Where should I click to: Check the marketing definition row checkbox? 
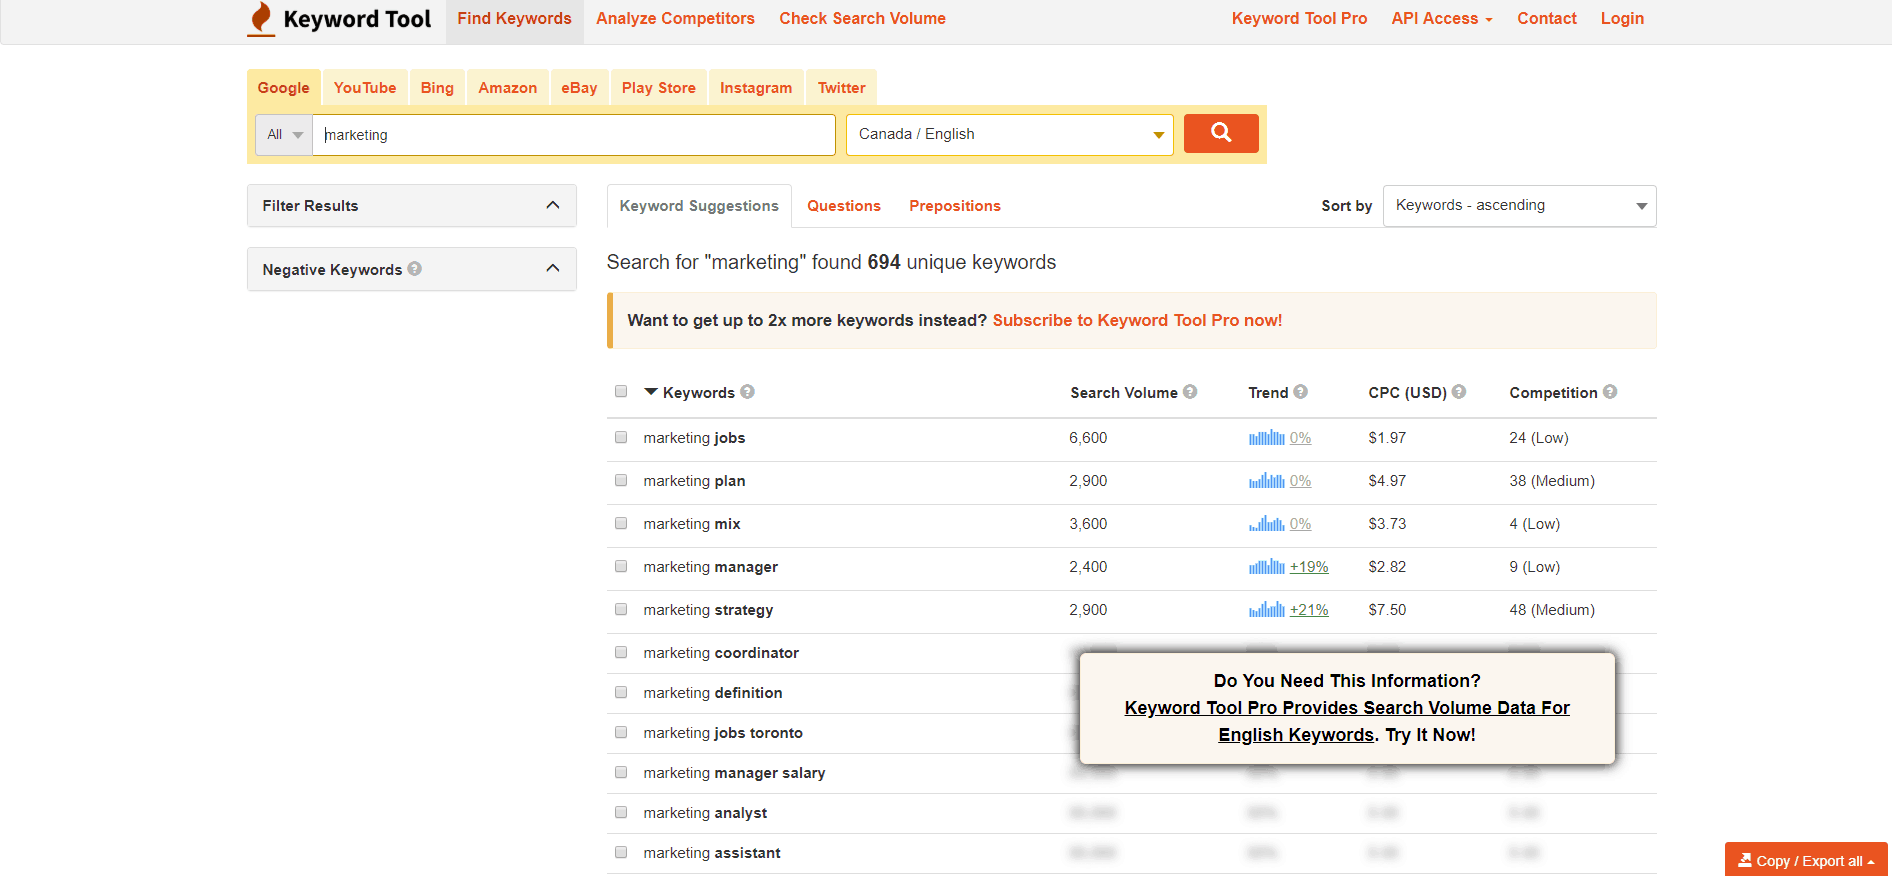[621, 692]
